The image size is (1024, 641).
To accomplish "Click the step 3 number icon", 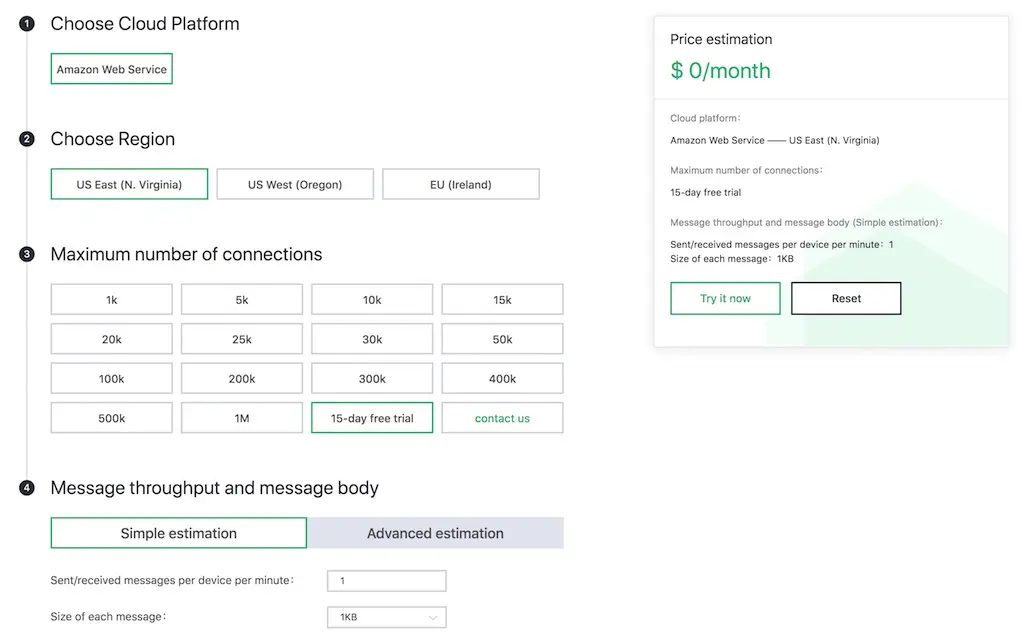I will [x=27, y=254].
